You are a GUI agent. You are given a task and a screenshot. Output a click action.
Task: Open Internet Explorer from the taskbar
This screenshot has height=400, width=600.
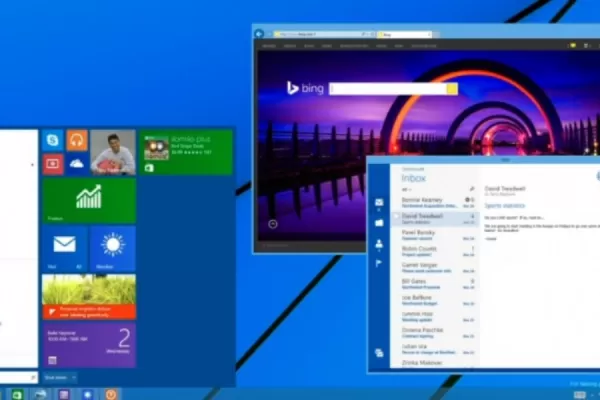(x=40, y=394)
